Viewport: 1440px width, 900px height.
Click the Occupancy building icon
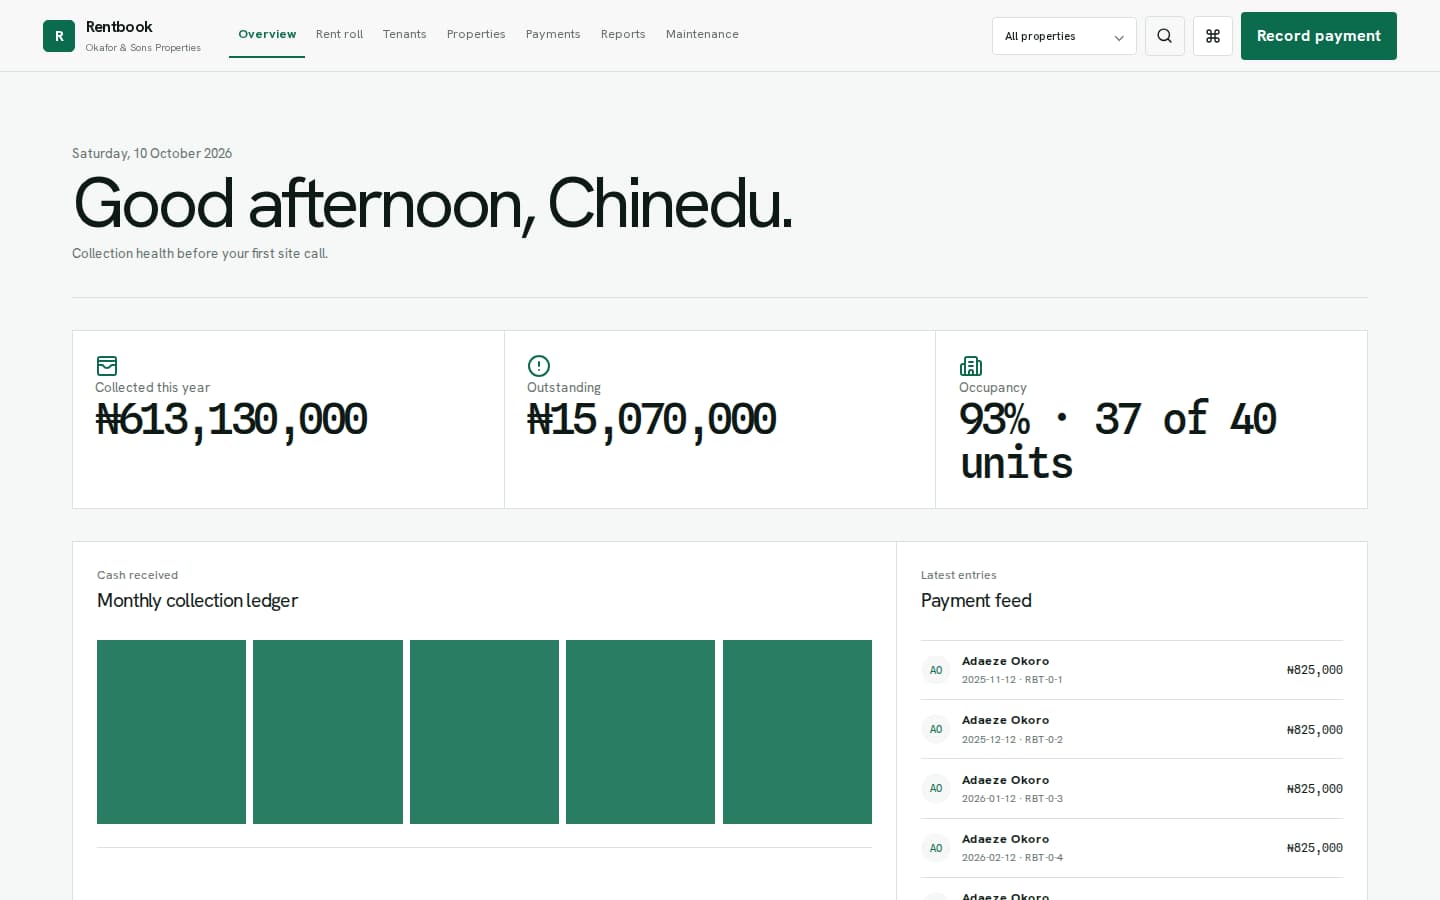click(x=971, y=366)
